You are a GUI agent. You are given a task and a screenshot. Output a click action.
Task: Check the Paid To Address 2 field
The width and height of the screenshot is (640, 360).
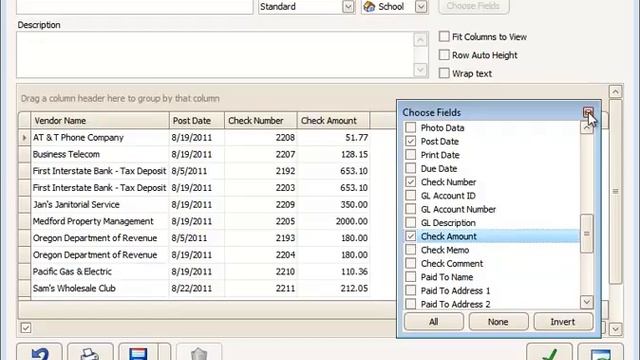click(411, 304)
